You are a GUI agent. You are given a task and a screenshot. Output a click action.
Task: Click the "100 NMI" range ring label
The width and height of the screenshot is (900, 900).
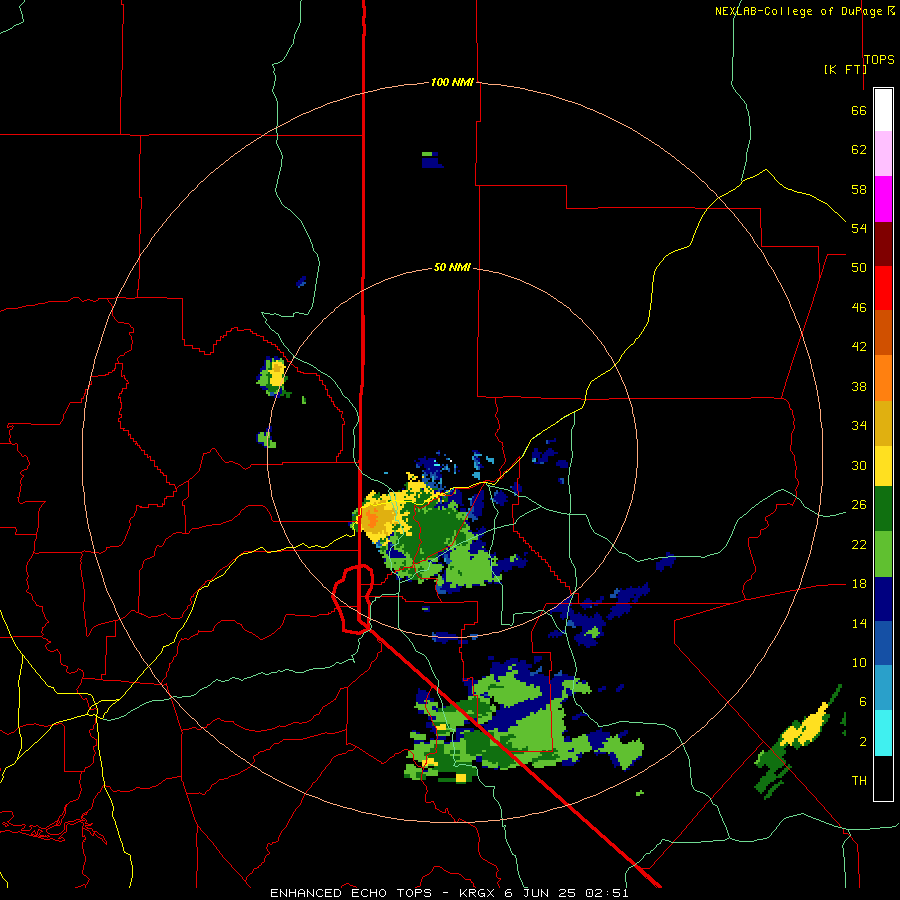tap(452, 82)
